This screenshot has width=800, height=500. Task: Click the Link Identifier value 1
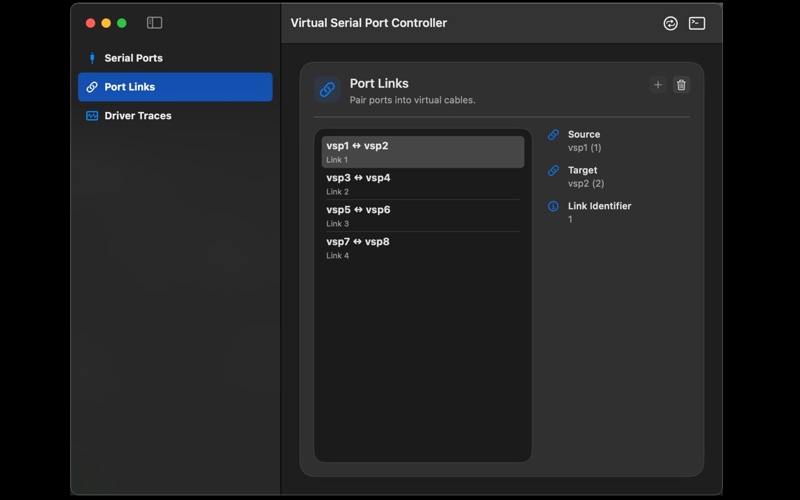(x=570, y=219)
